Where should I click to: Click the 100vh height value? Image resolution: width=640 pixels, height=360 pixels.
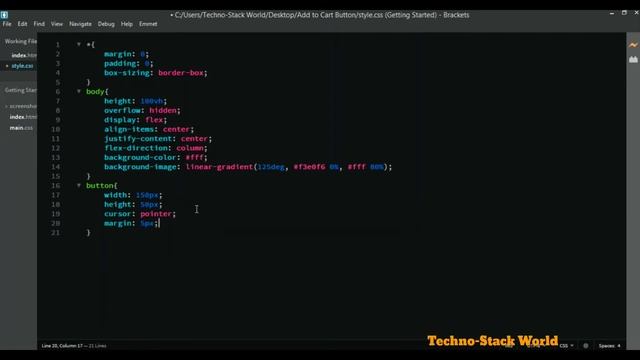151,101
